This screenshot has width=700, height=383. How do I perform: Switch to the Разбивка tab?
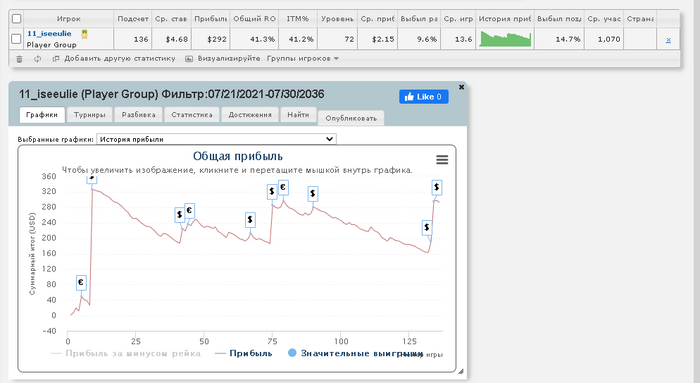[138, 115]
